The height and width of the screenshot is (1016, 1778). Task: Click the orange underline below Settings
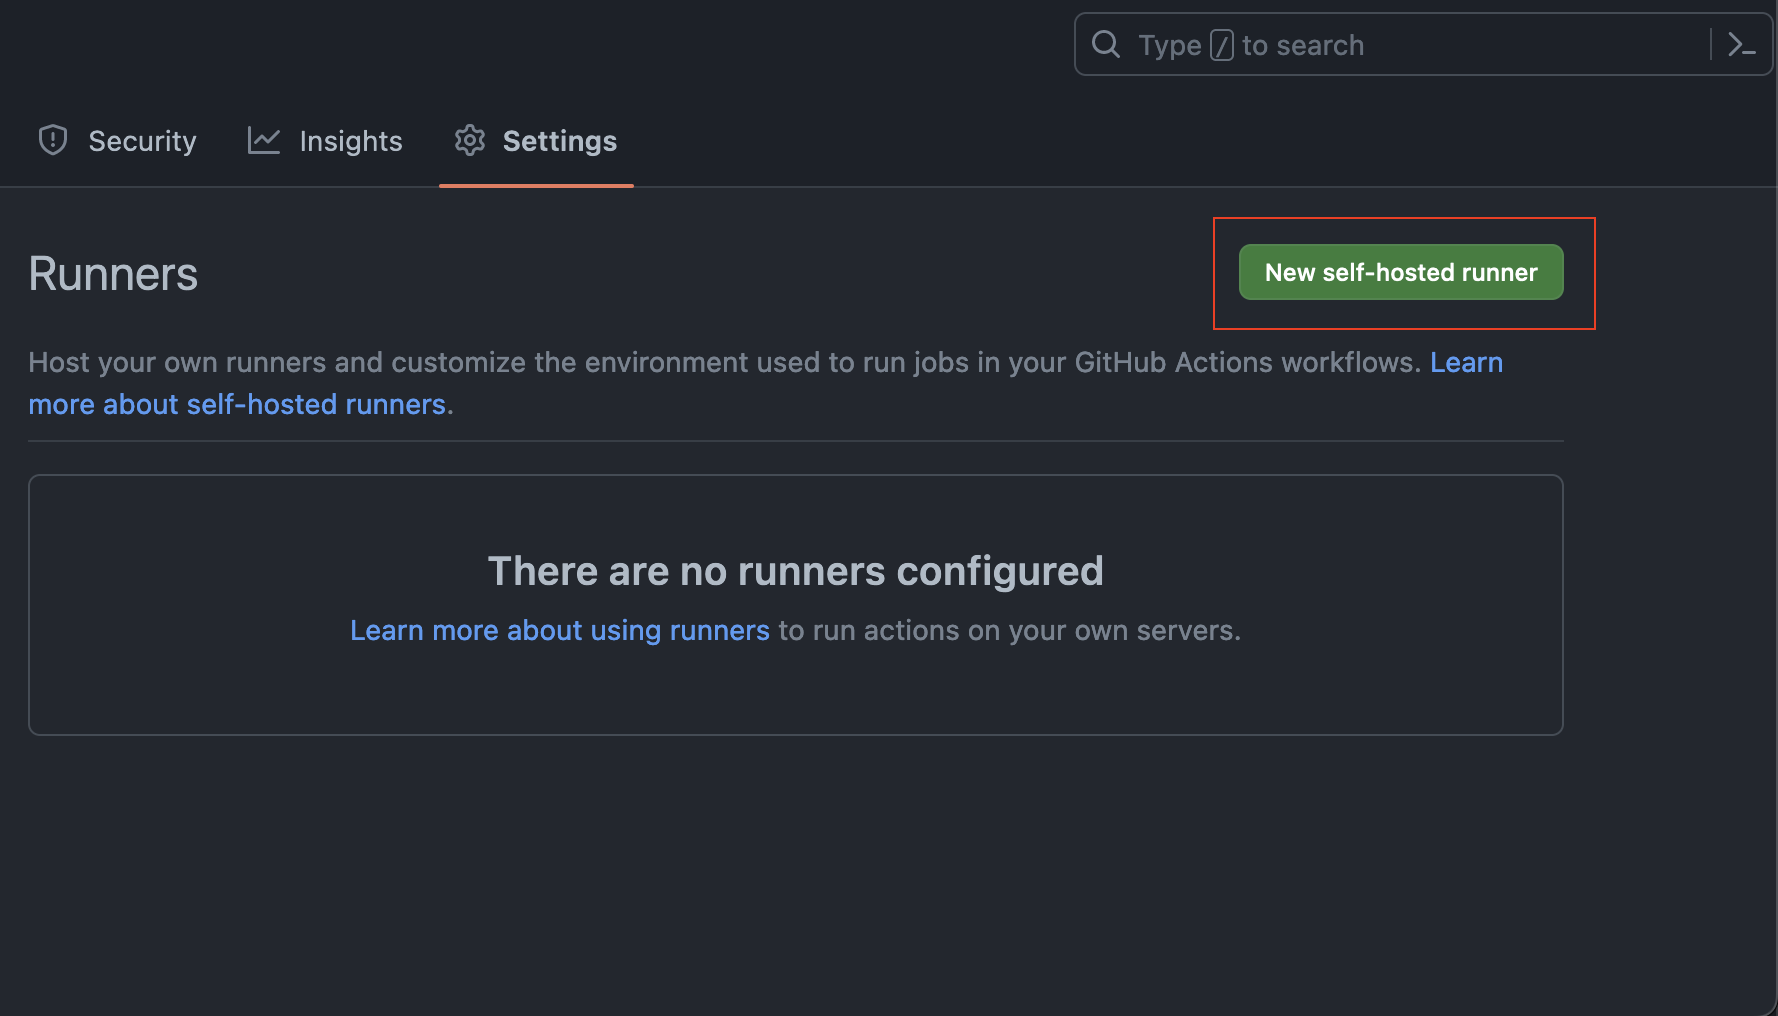click(x=536, y=185)
